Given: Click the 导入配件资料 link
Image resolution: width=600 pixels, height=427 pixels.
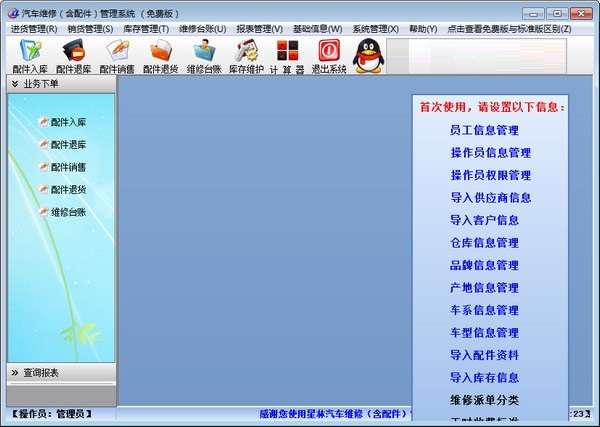Looking at the screenshot, I should coord(484,355).
